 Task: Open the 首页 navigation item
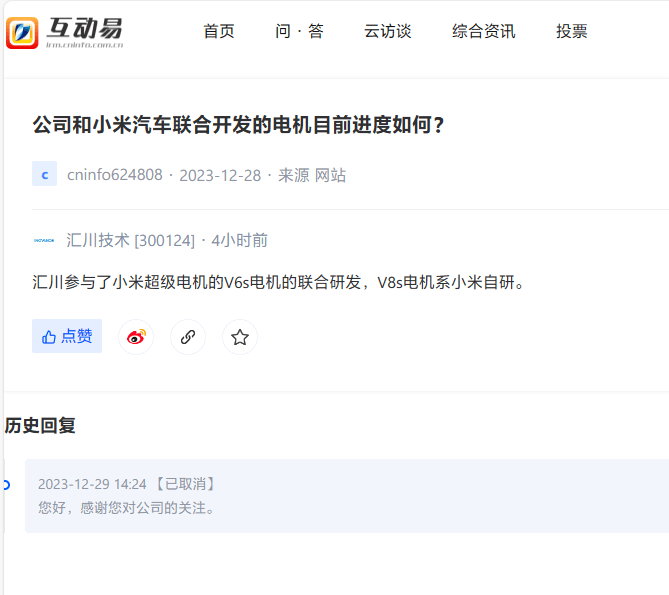pyautogui.click(x=219, y=31)
